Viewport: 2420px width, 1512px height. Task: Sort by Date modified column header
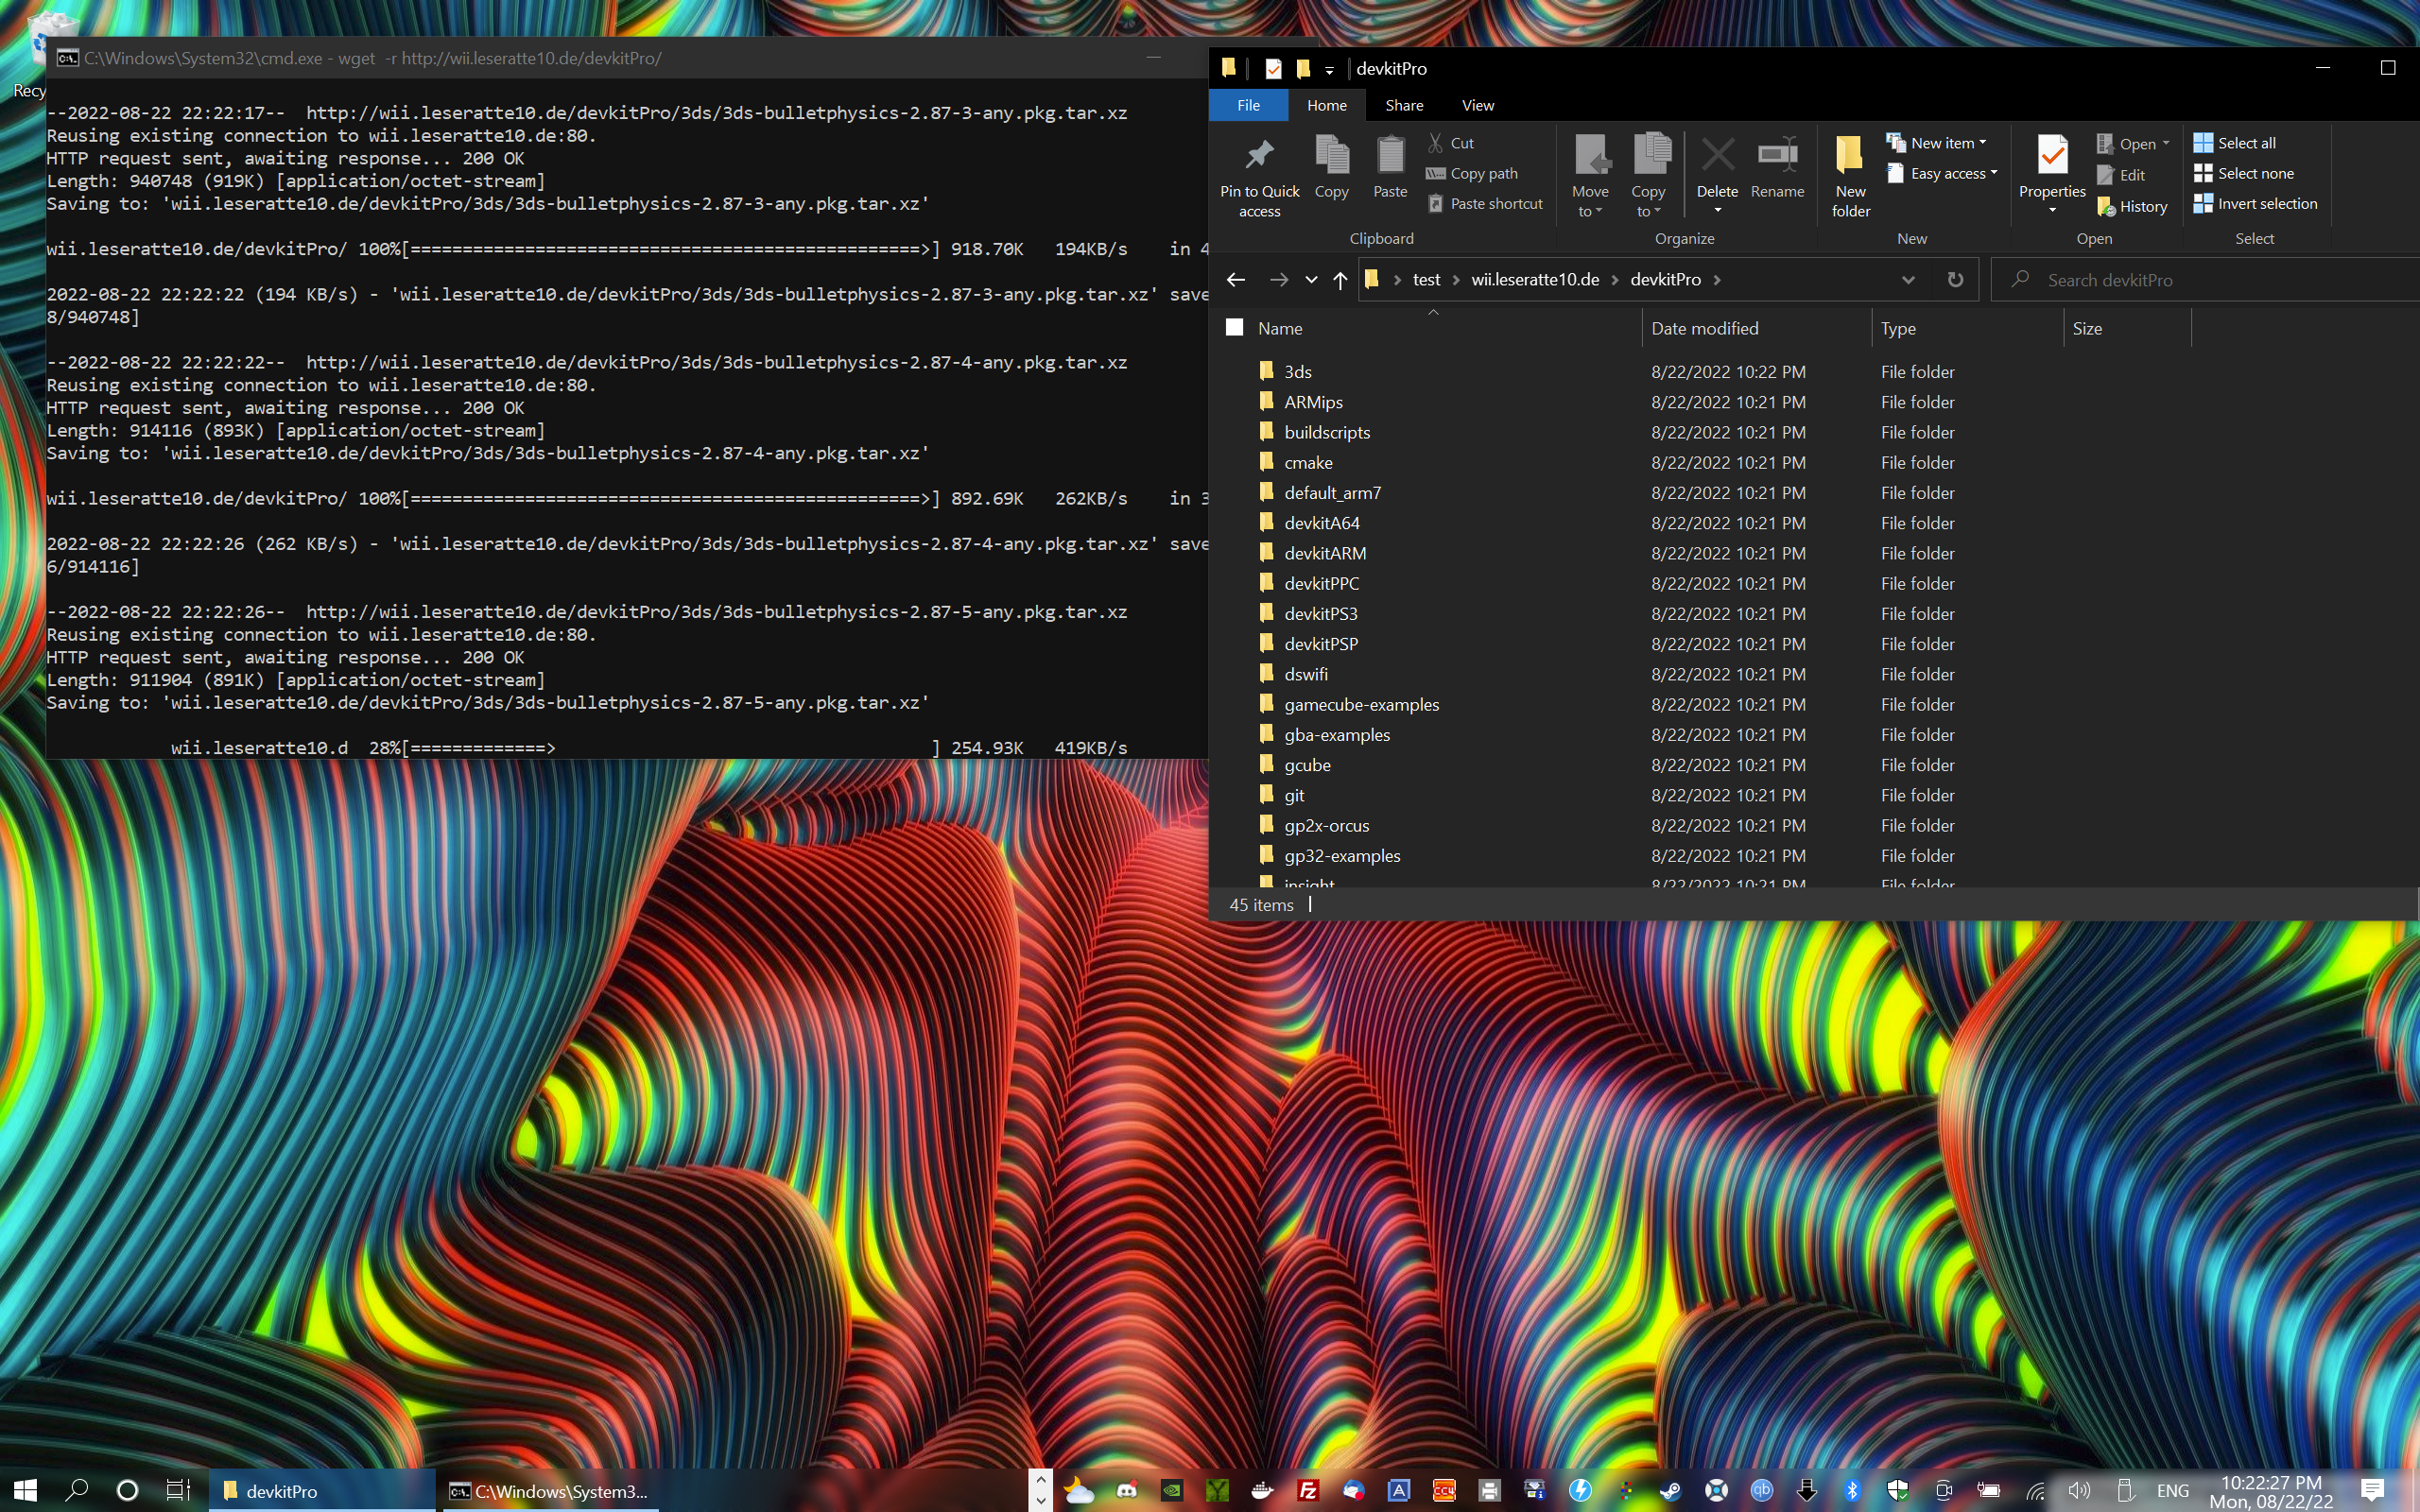click(1756, 328)
